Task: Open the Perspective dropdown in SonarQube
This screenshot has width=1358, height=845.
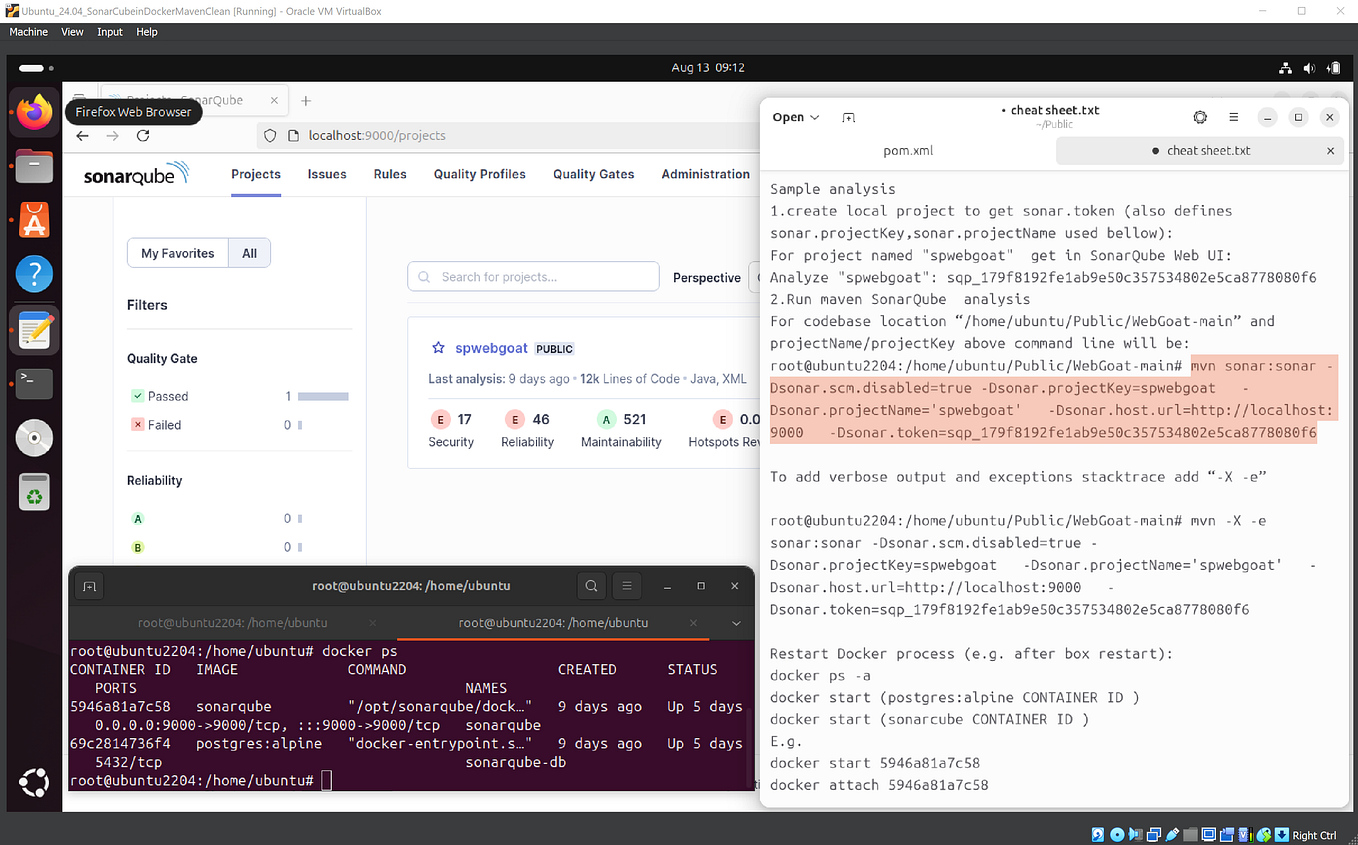Action: [709, 277]
